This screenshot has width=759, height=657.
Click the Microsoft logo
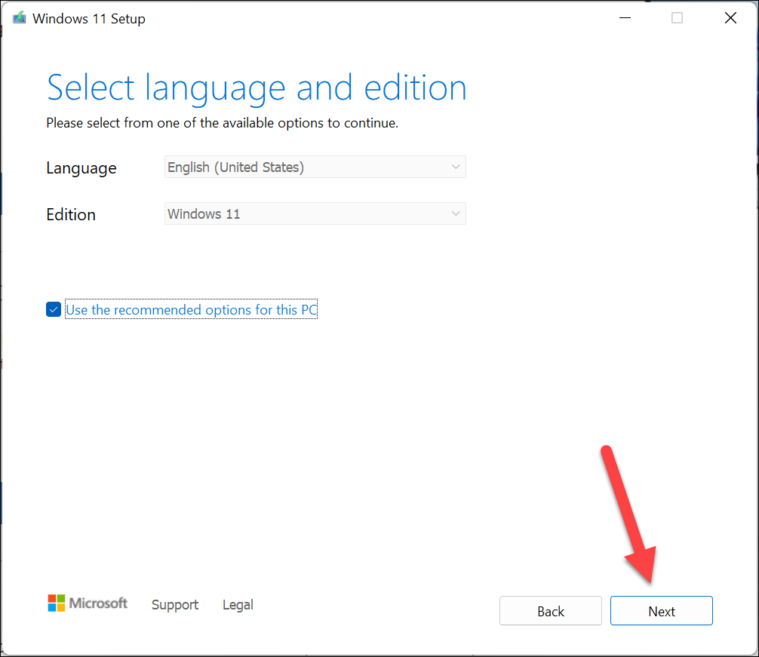coord(87,603)
